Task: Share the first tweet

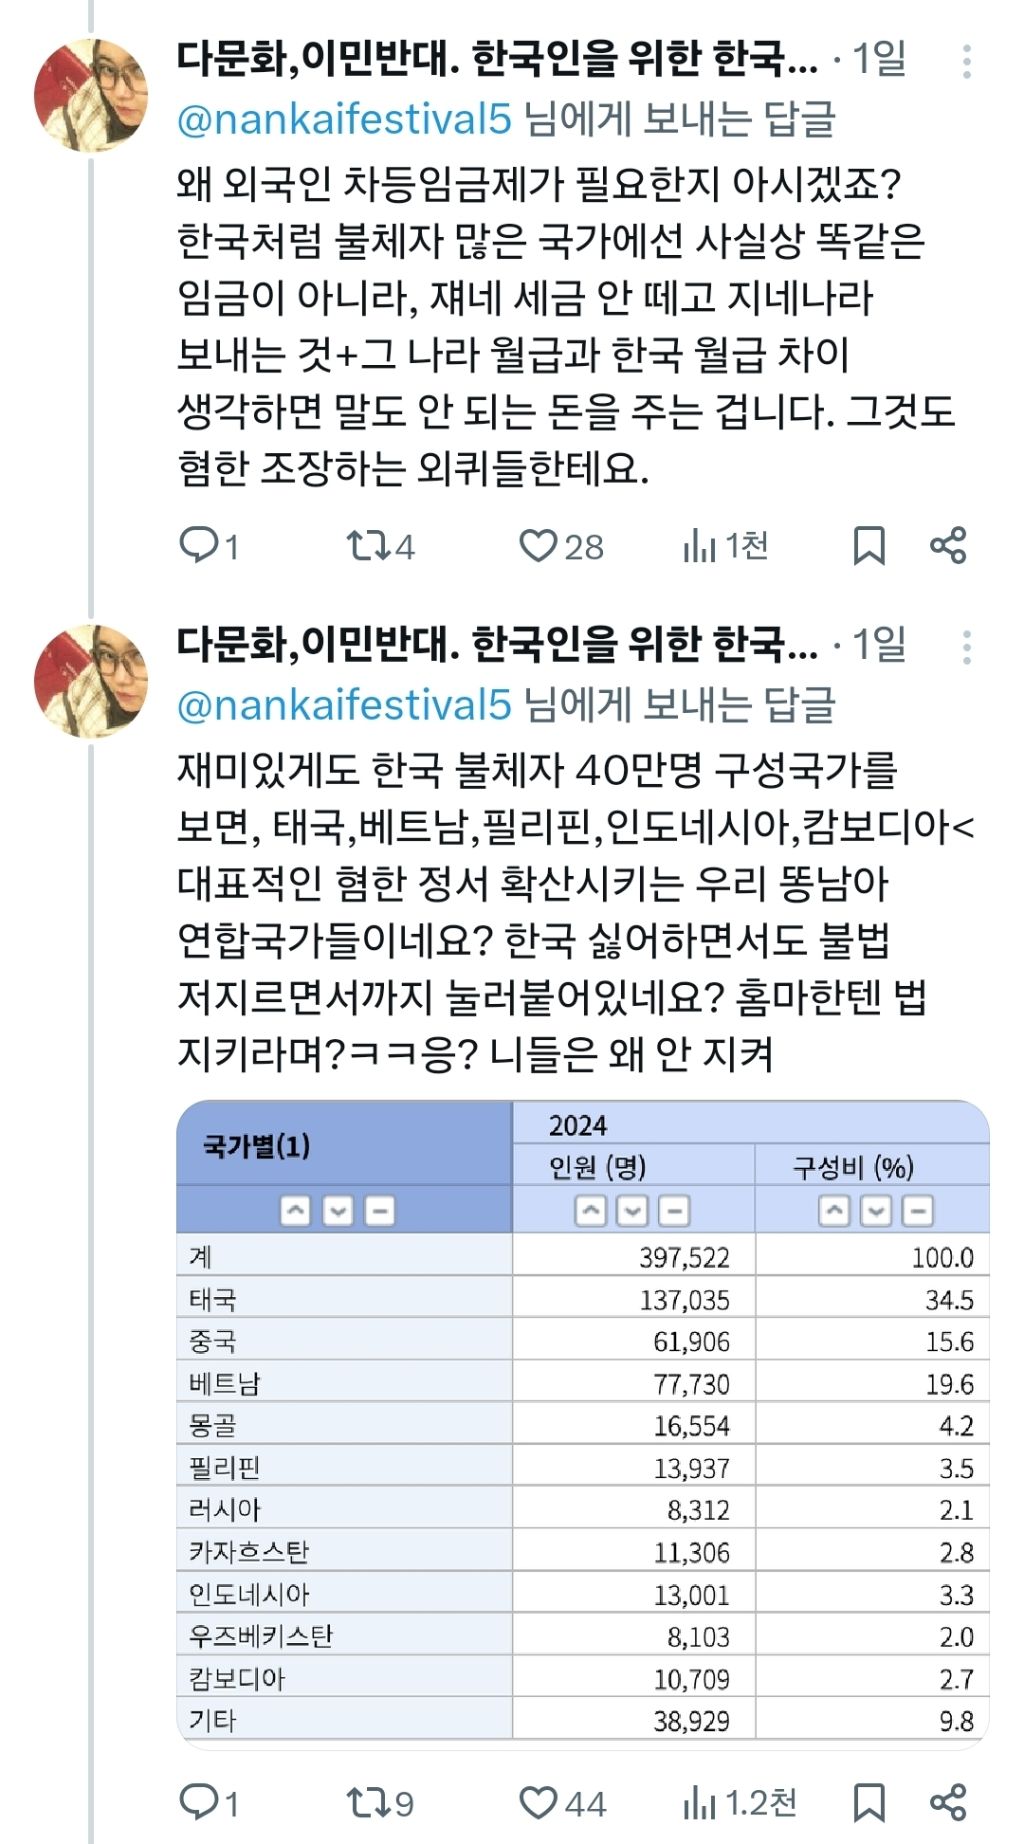Action: point(948,546)
